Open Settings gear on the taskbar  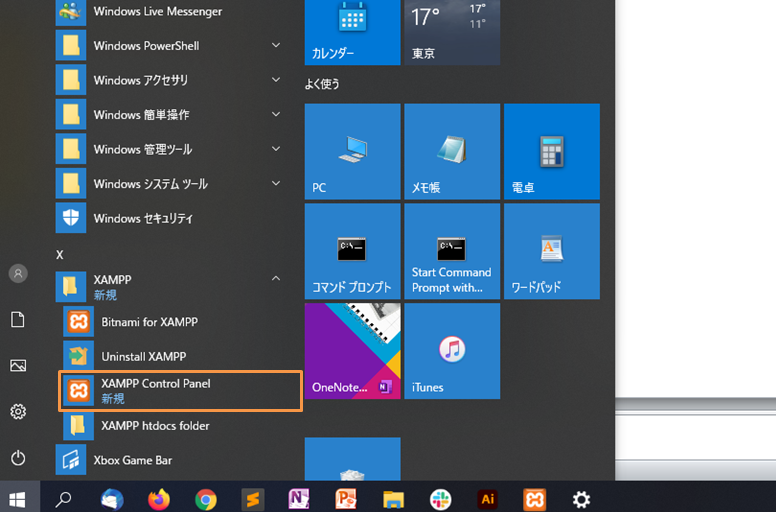point(581,500)
